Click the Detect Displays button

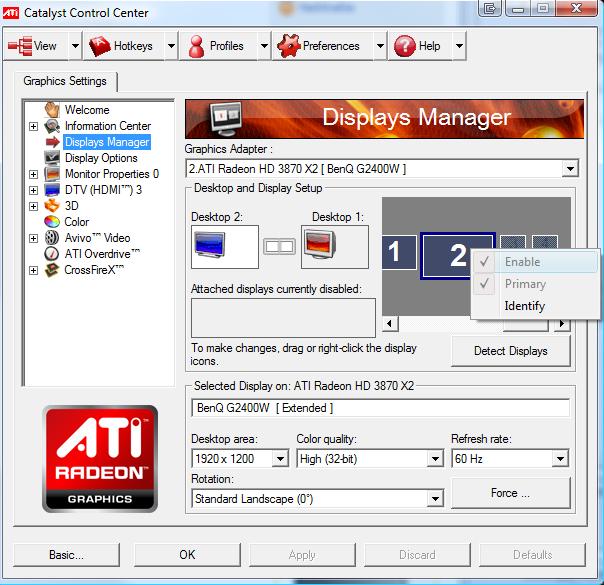click(x=510, y=351)
